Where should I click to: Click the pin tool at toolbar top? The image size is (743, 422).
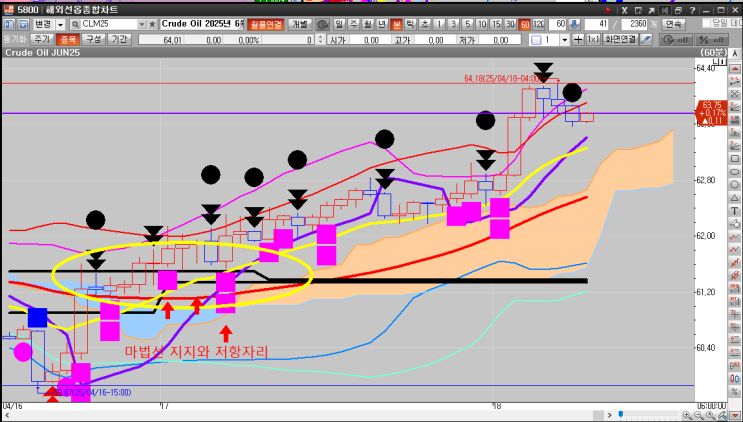pos(734,54)
